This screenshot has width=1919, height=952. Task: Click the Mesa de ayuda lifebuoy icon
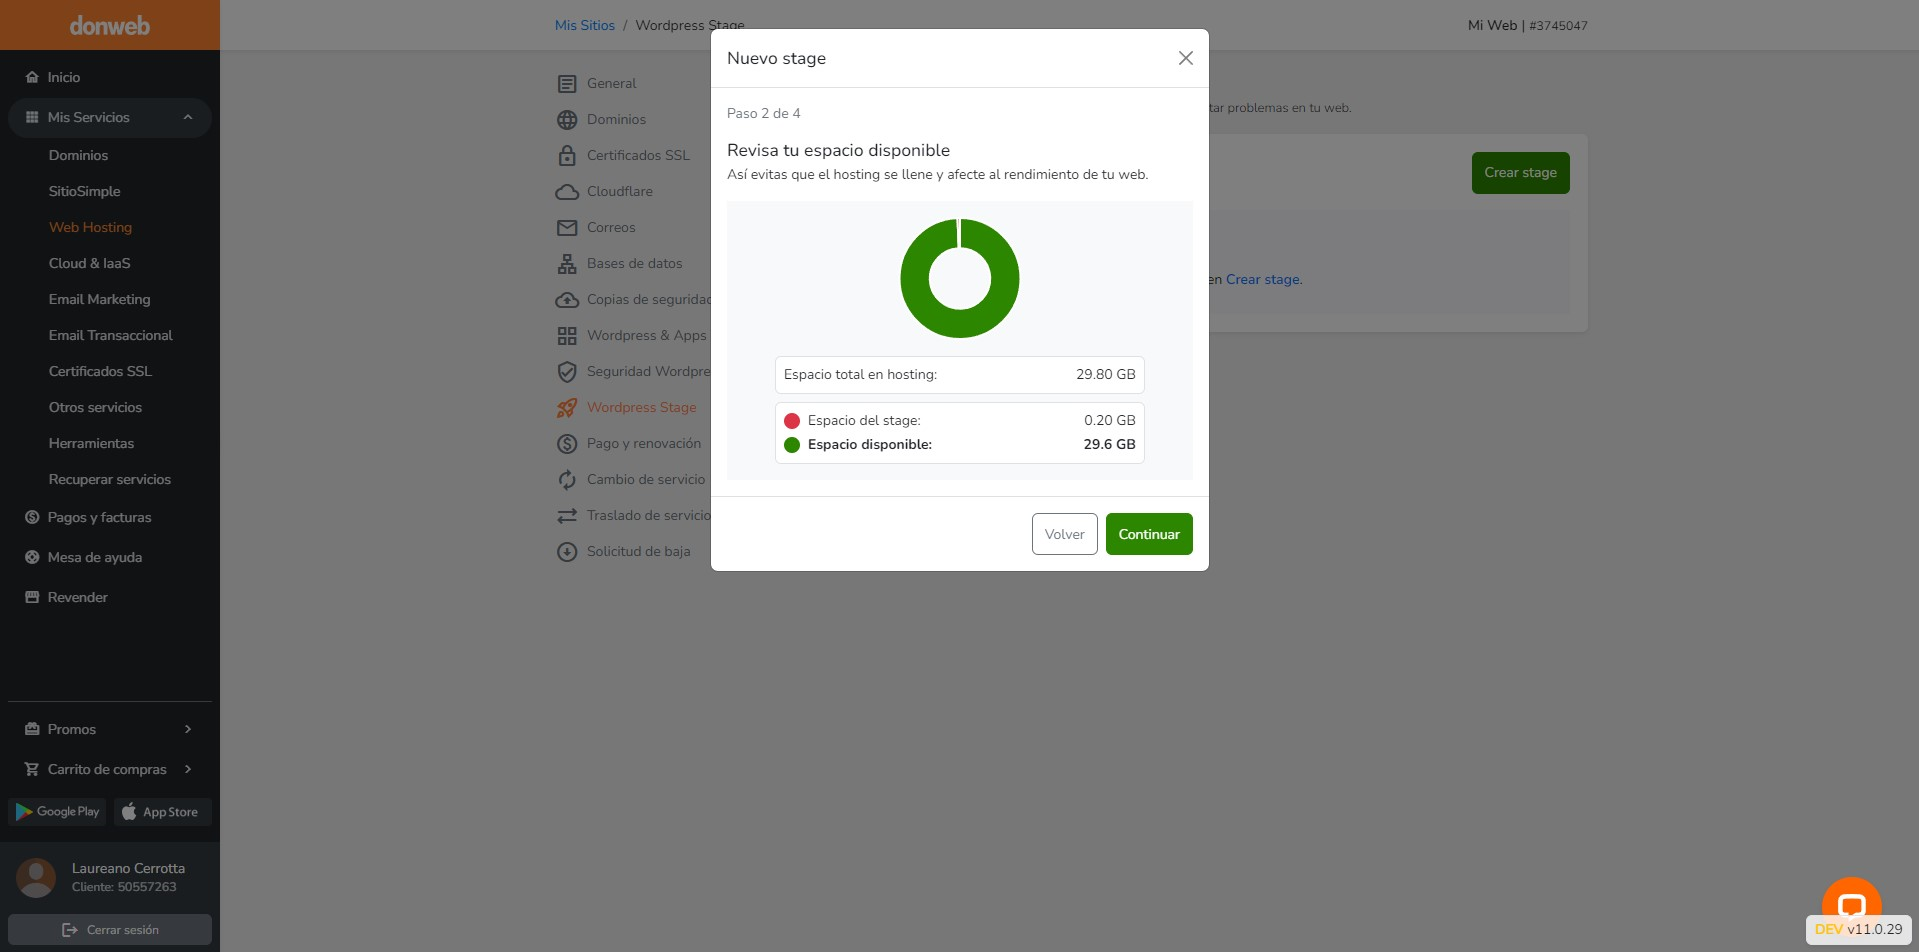tap(32, 557)
